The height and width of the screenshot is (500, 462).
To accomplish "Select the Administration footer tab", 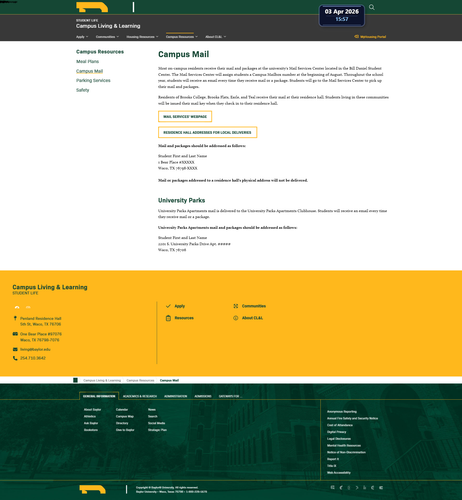I will 176,396.
